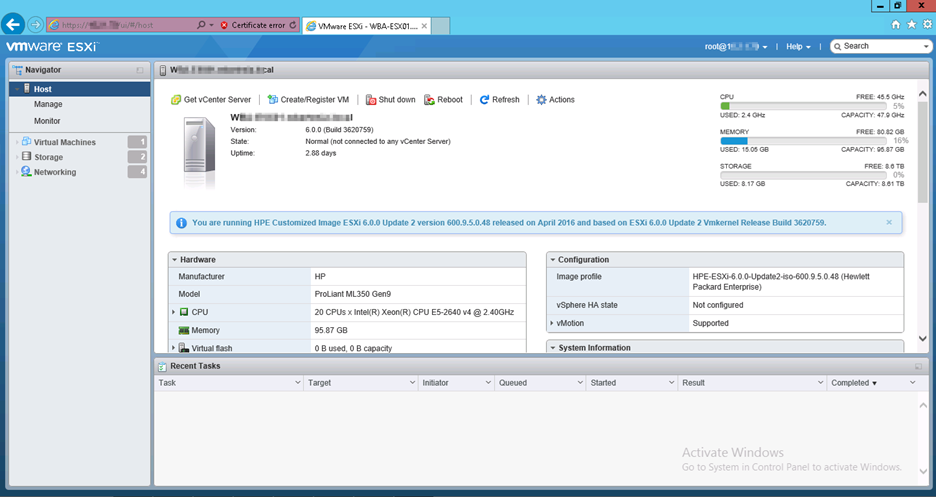Go back with the browser back arrow

(x=13, y=24)
